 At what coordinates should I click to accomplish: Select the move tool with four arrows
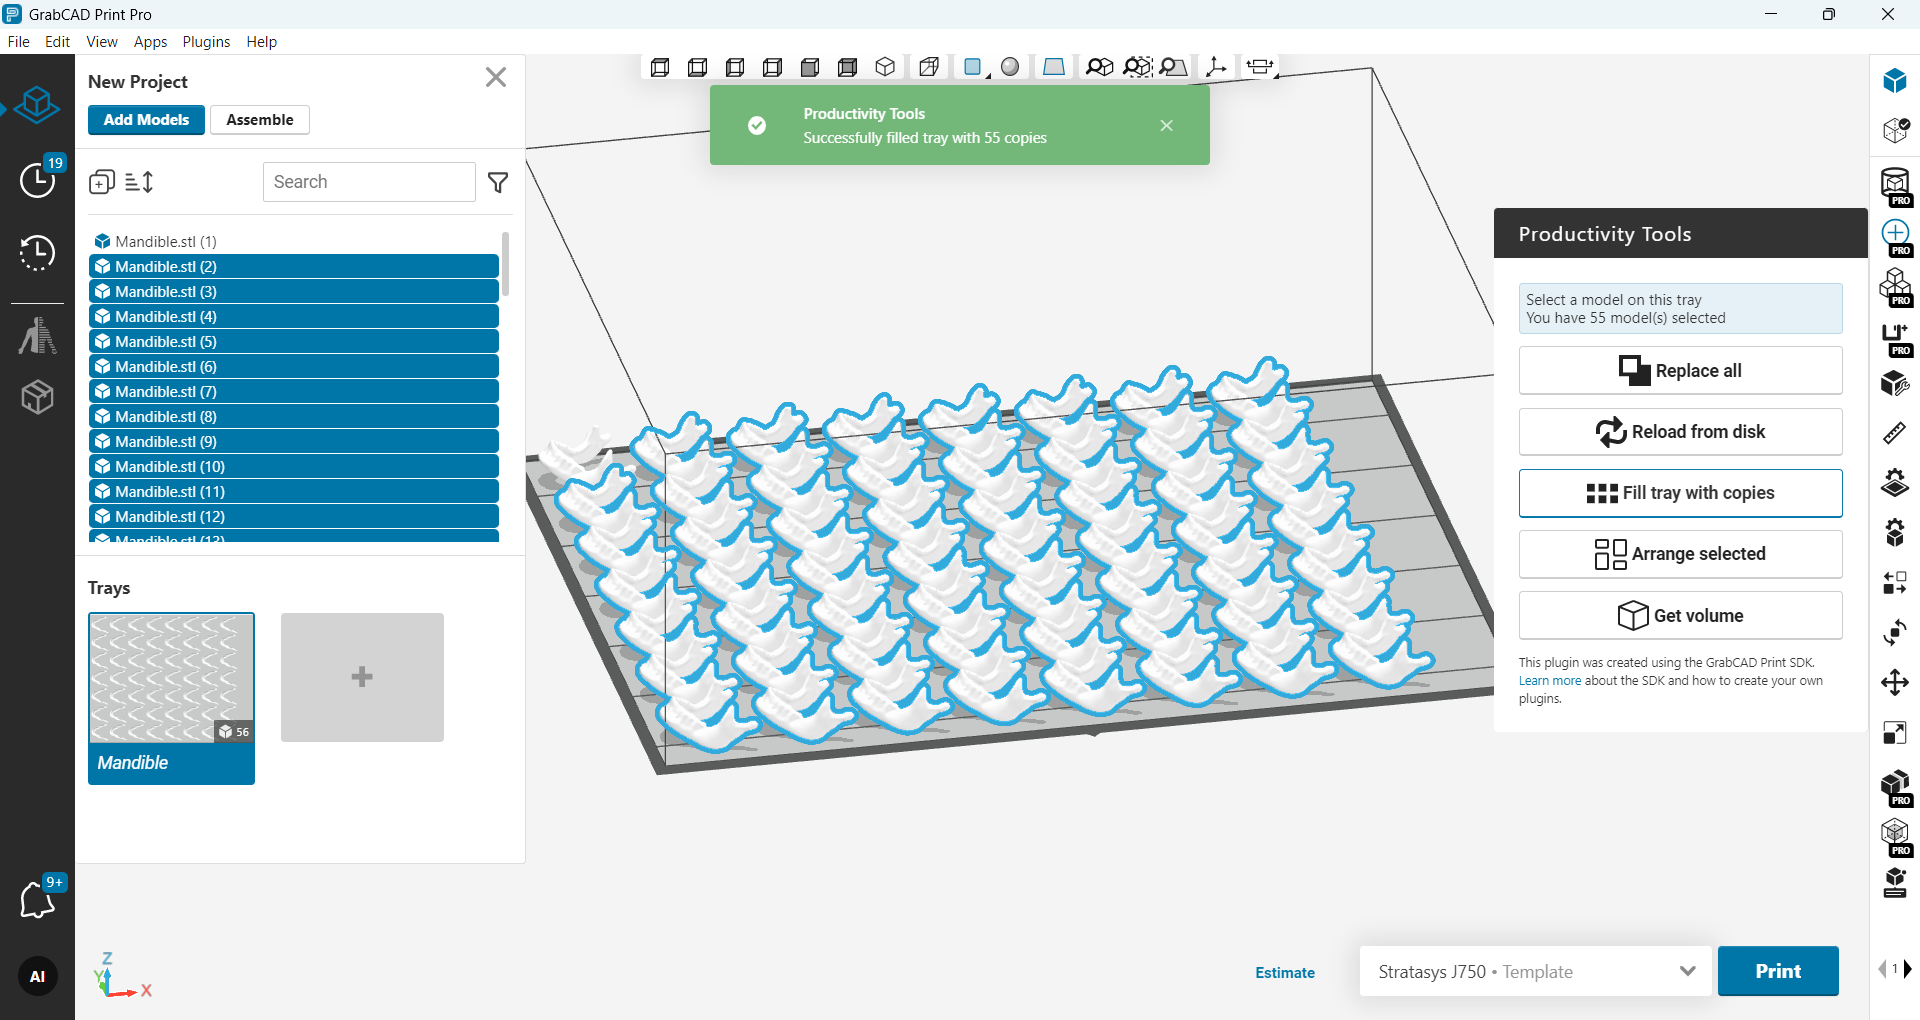tap(1894, 683)
